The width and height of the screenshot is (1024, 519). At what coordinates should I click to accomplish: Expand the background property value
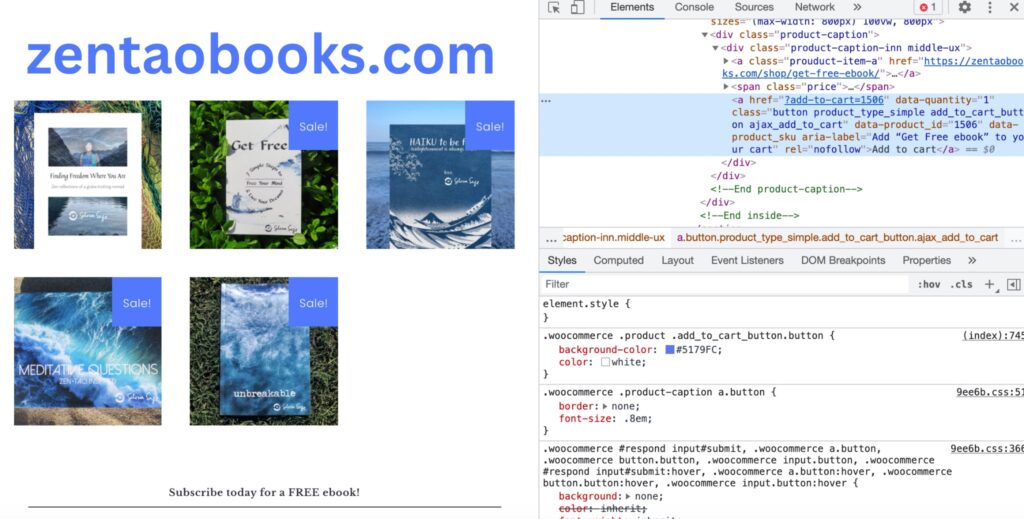(628, 496)
